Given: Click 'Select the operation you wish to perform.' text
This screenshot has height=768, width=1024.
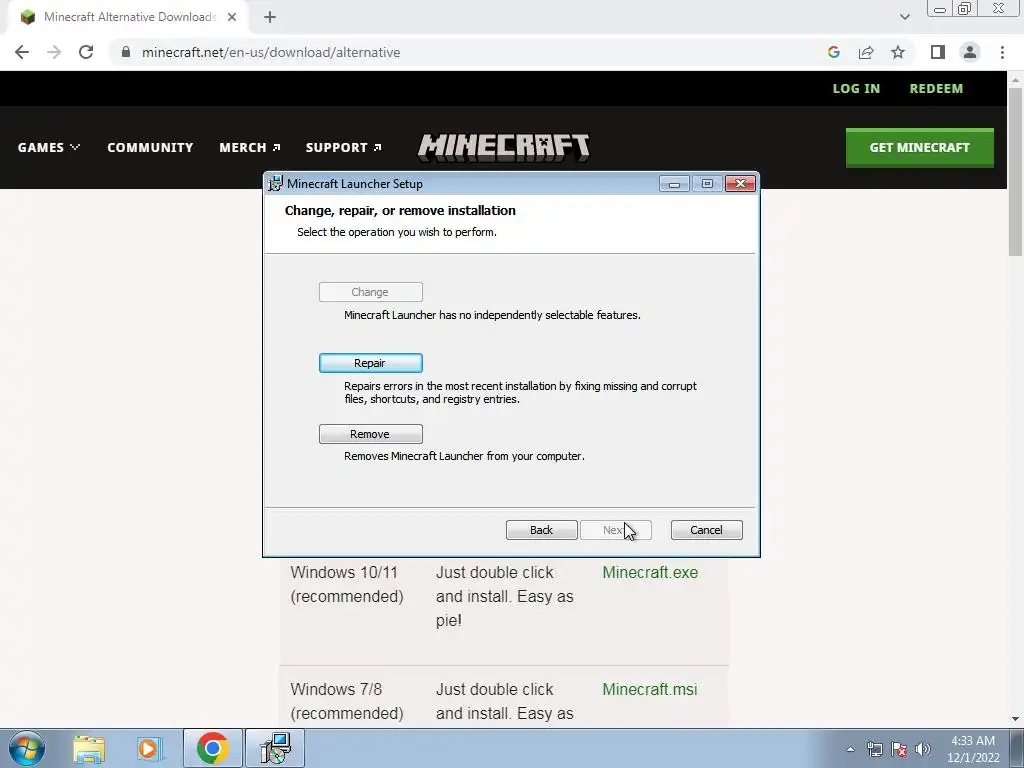Looking at the screenshot, I should (396, 232).
